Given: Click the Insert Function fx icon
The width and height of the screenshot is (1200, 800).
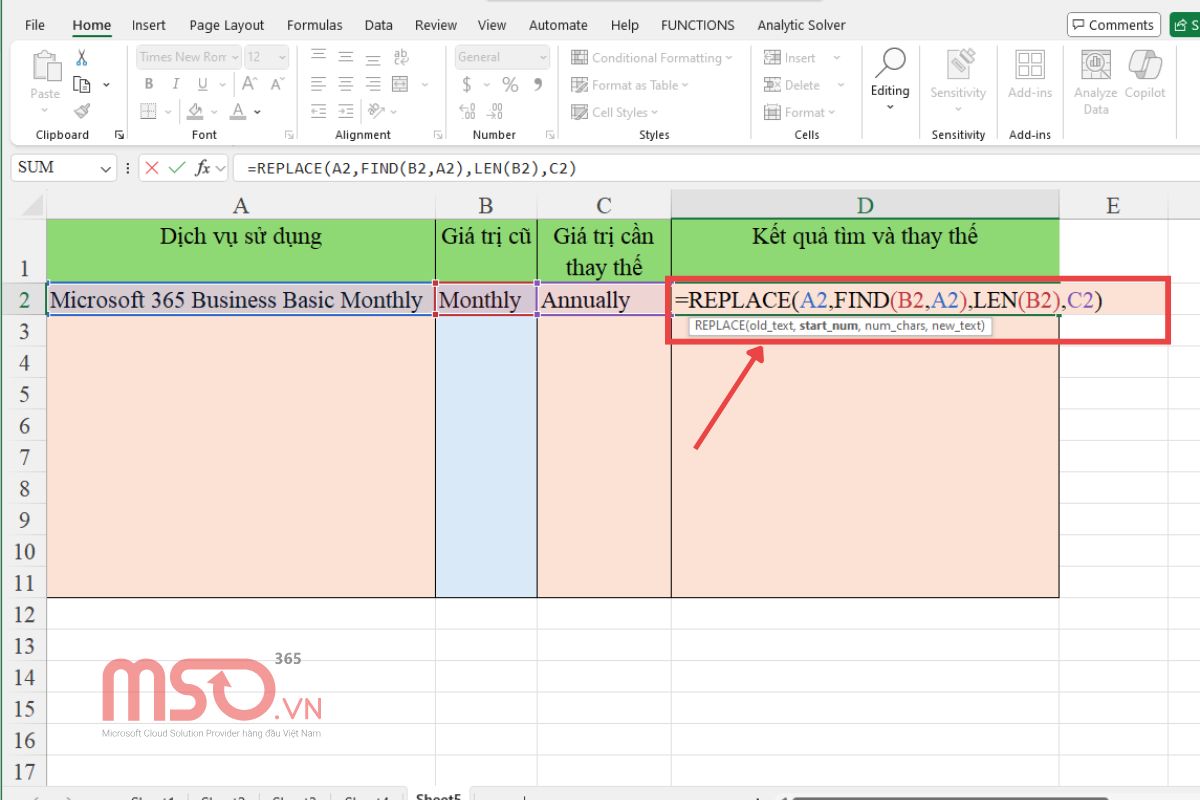Looking at the screenshot, I should click(x=203, y=168).
